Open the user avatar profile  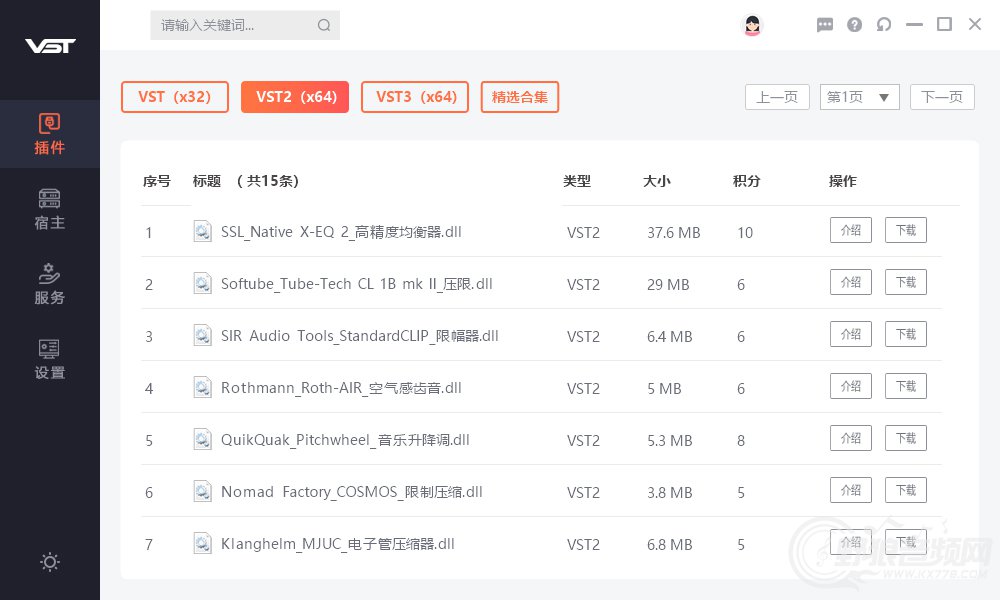tap(753, 25)
